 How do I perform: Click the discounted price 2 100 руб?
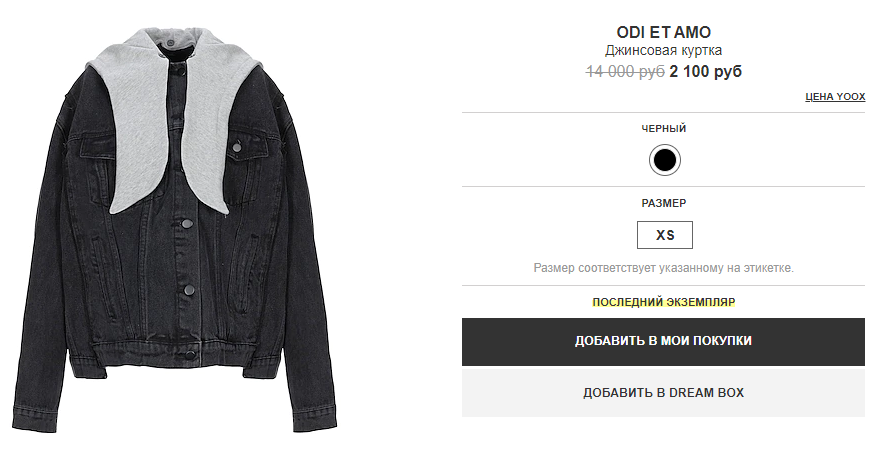[705, 72]
